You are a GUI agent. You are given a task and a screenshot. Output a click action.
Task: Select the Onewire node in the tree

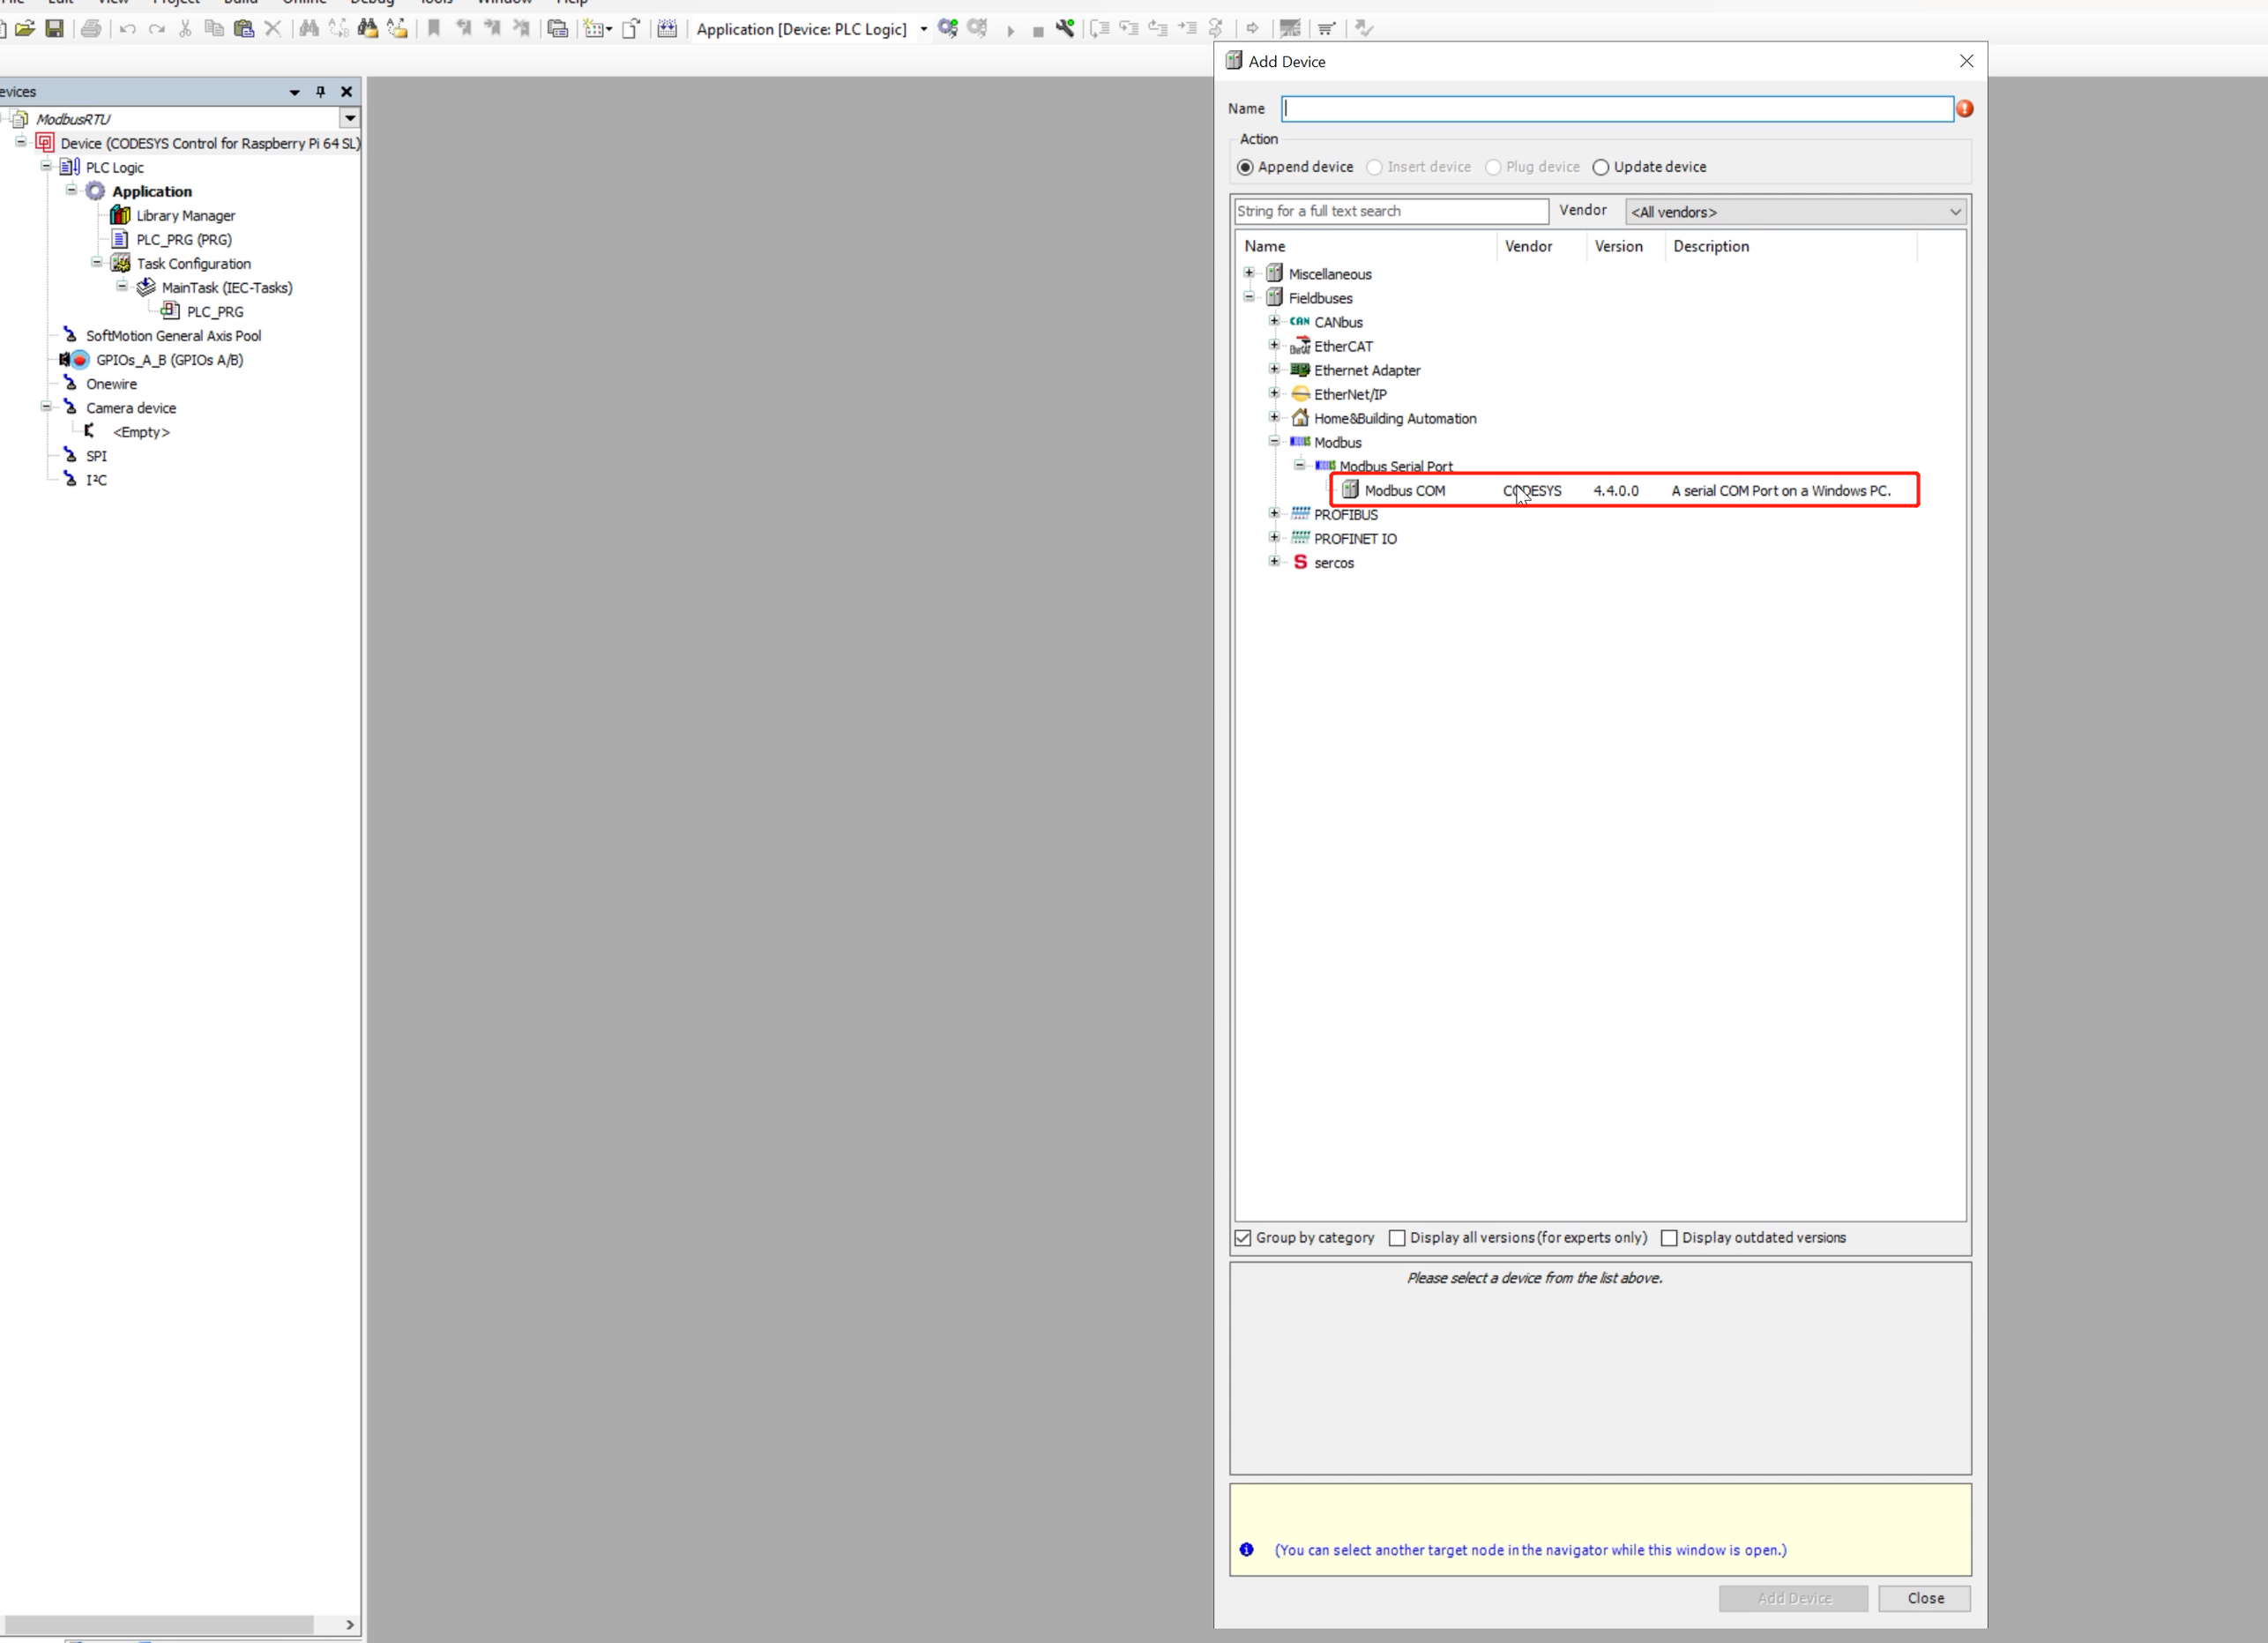click(x=111, y=384)
